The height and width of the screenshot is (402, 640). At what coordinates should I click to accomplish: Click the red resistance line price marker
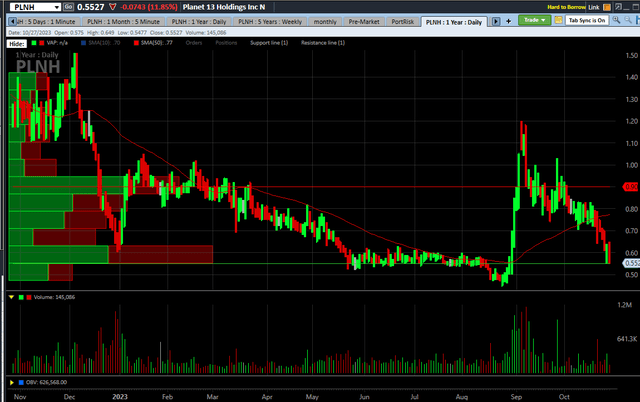click(x=631, y=187)
